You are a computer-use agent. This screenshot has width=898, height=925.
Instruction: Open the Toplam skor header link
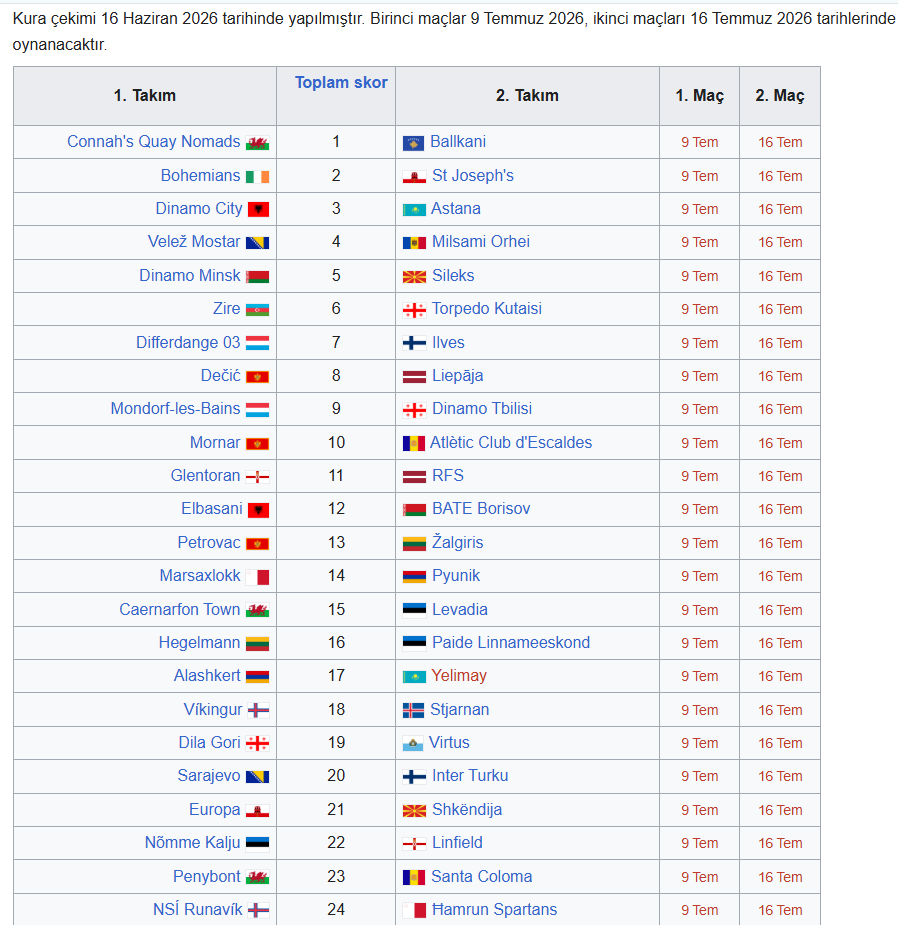[341, 83]
